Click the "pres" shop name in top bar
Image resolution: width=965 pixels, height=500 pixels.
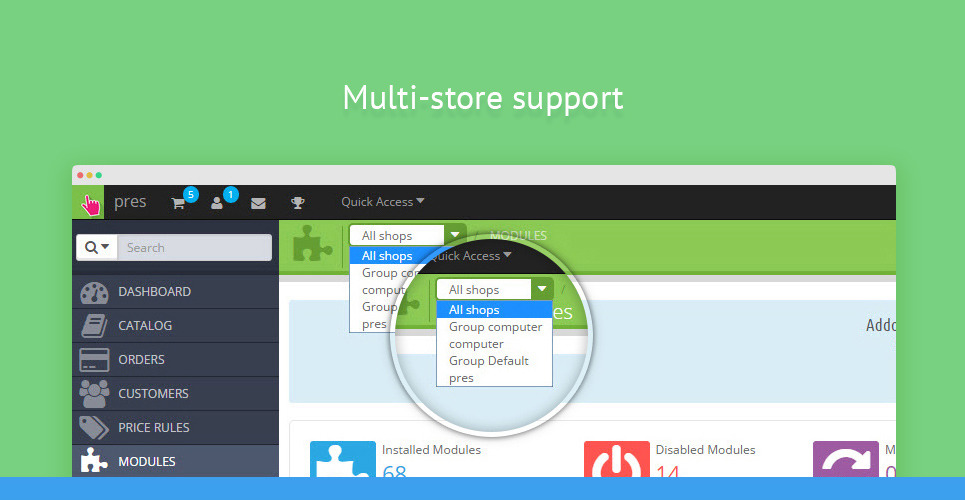pyautogui.click(x=130, y=202)
